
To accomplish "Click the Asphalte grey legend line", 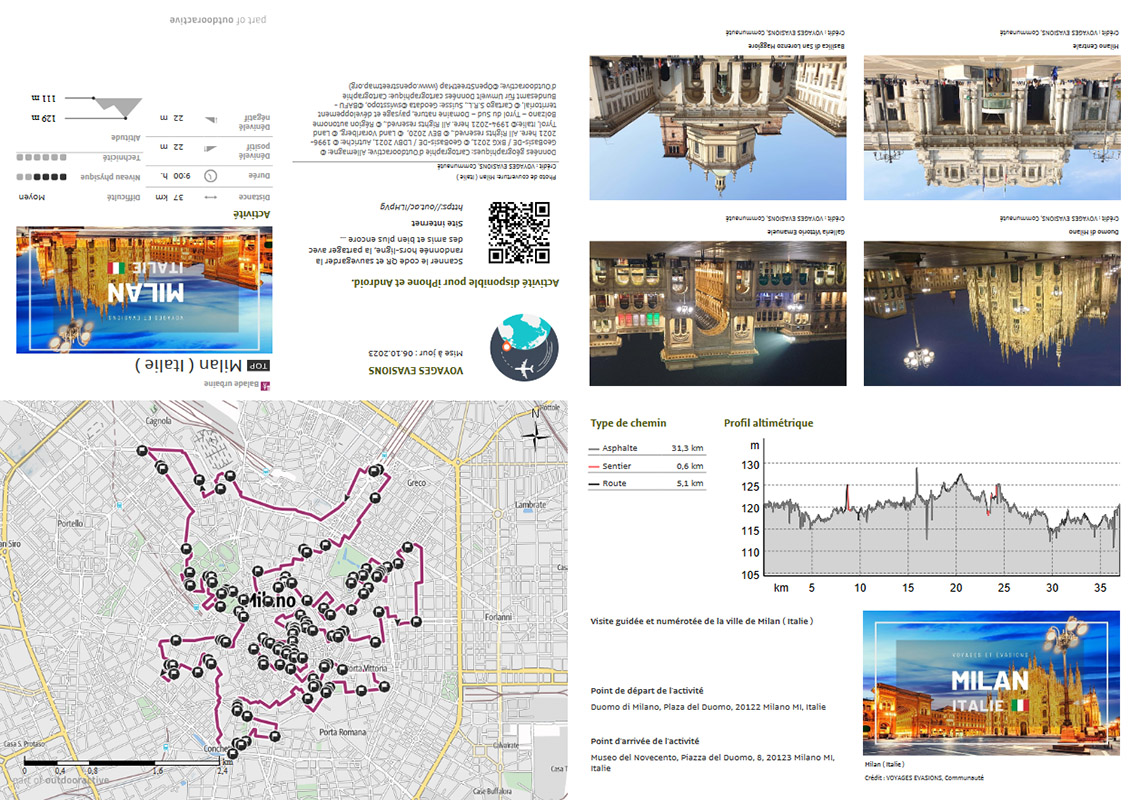I will (x=594, y=449).
